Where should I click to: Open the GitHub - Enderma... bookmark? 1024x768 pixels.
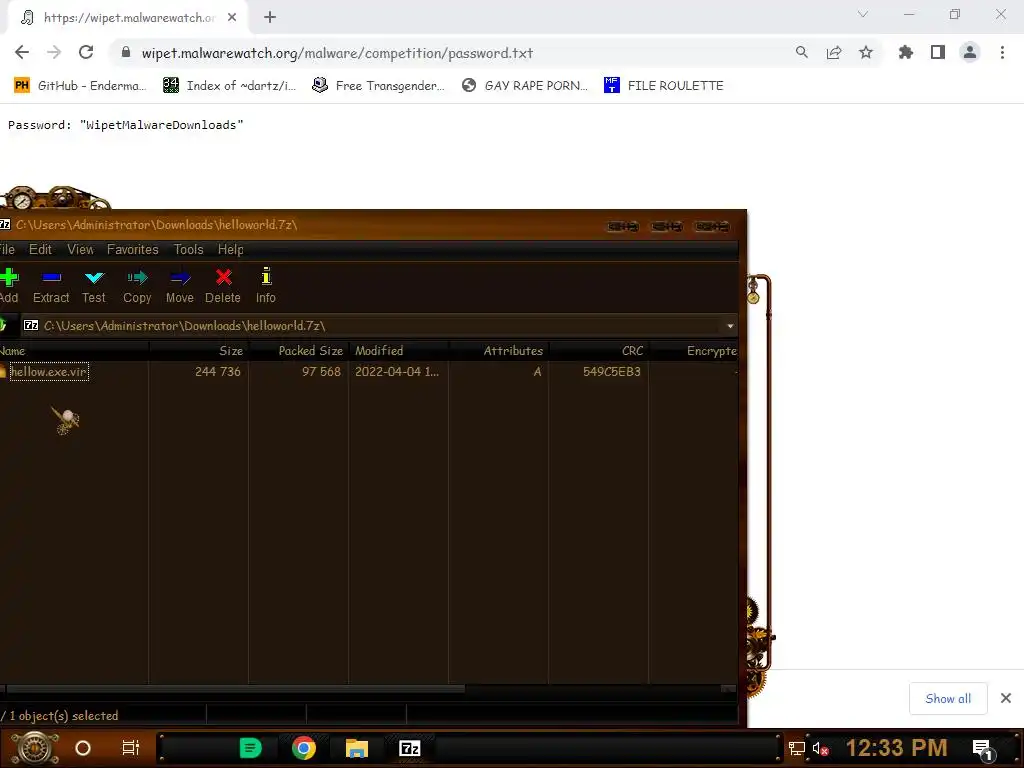(x=79, y=86)
